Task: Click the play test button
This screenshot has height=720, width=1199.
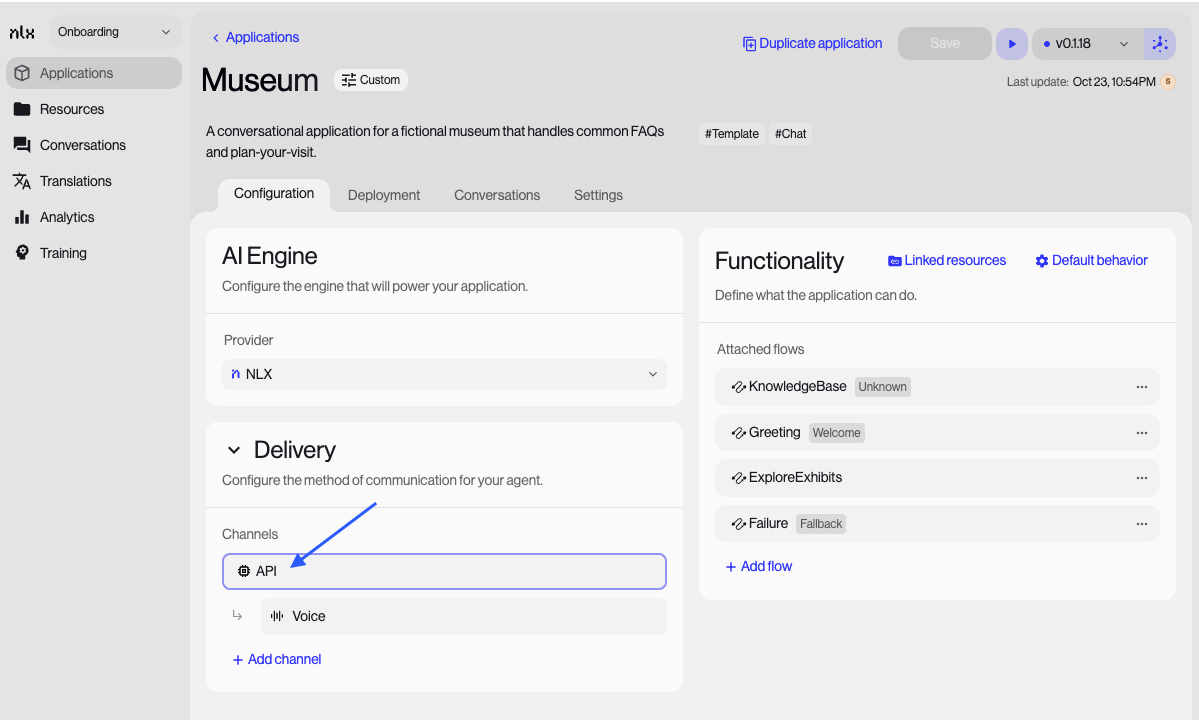Action: click(1011, 44)
